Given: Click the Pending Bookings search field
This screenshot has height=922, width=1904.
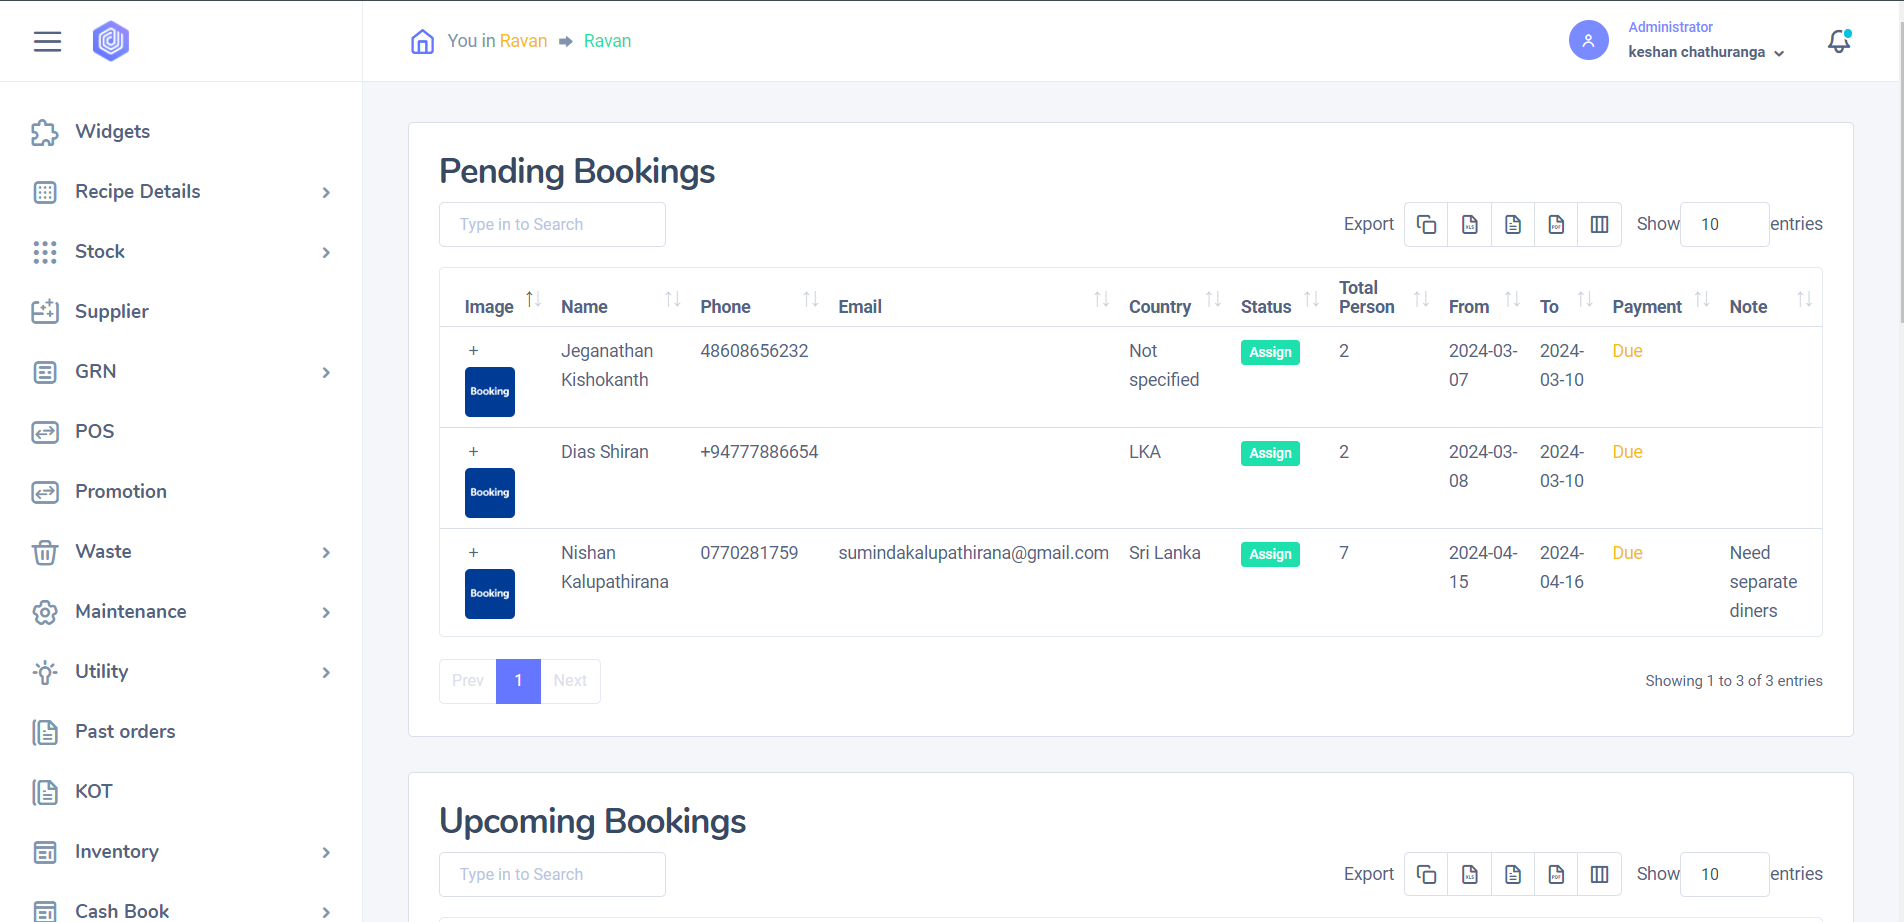Looking at the screenshot, I should pyautogui.click(x=552, y=225).
